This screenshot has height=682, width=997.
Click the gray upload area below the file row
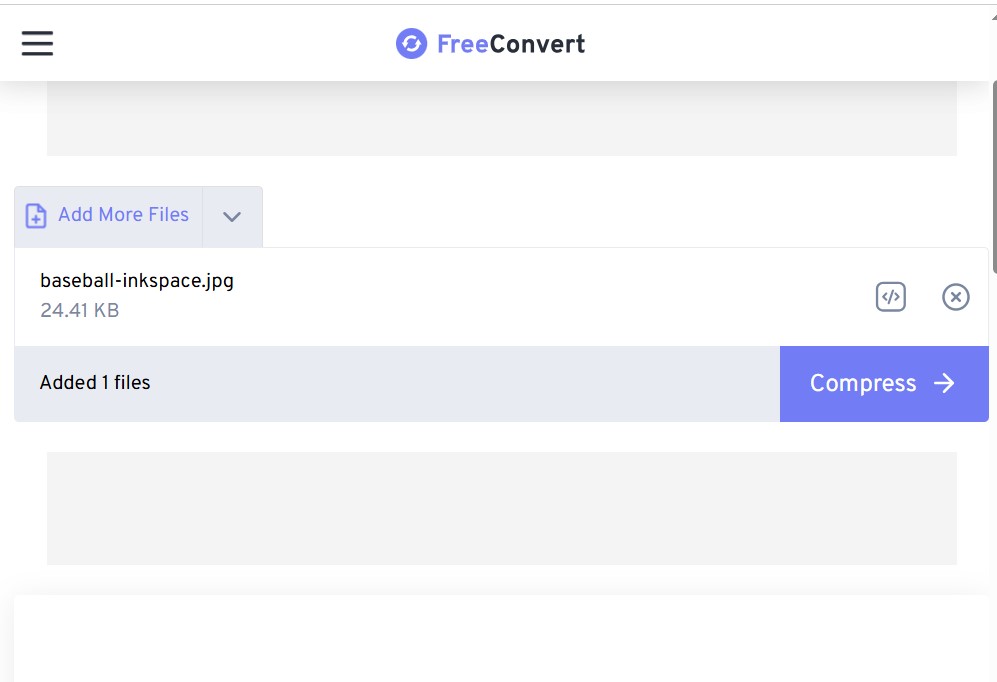click(500, 508)
